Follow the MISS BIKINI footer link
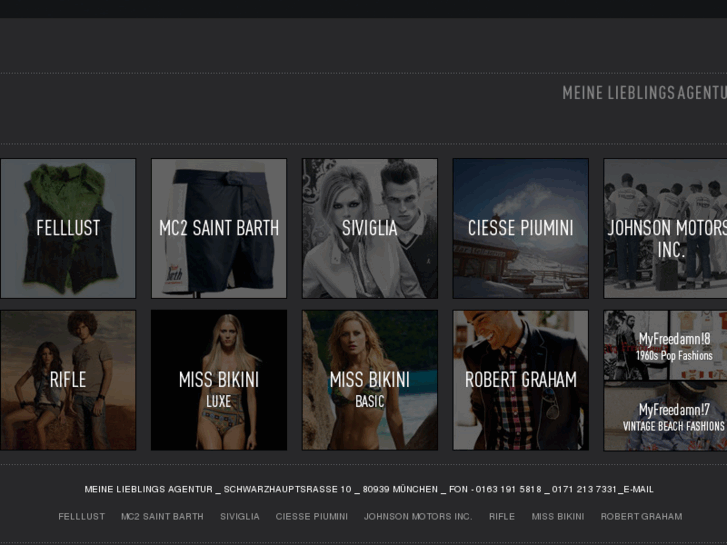The image size is (727, 545). click(558, 516)
